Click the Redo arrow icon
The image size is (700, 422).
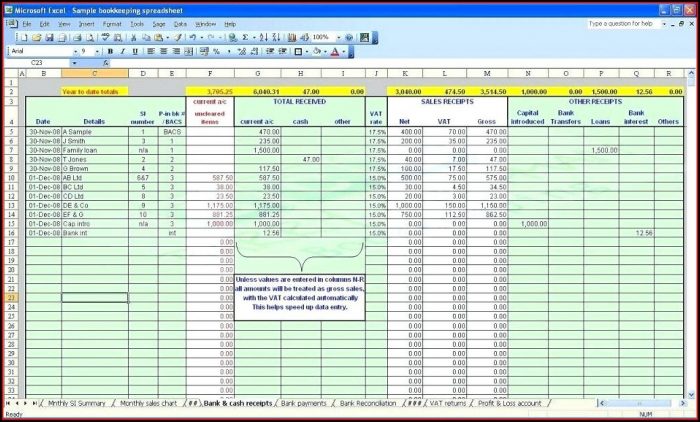coord(211,38)
